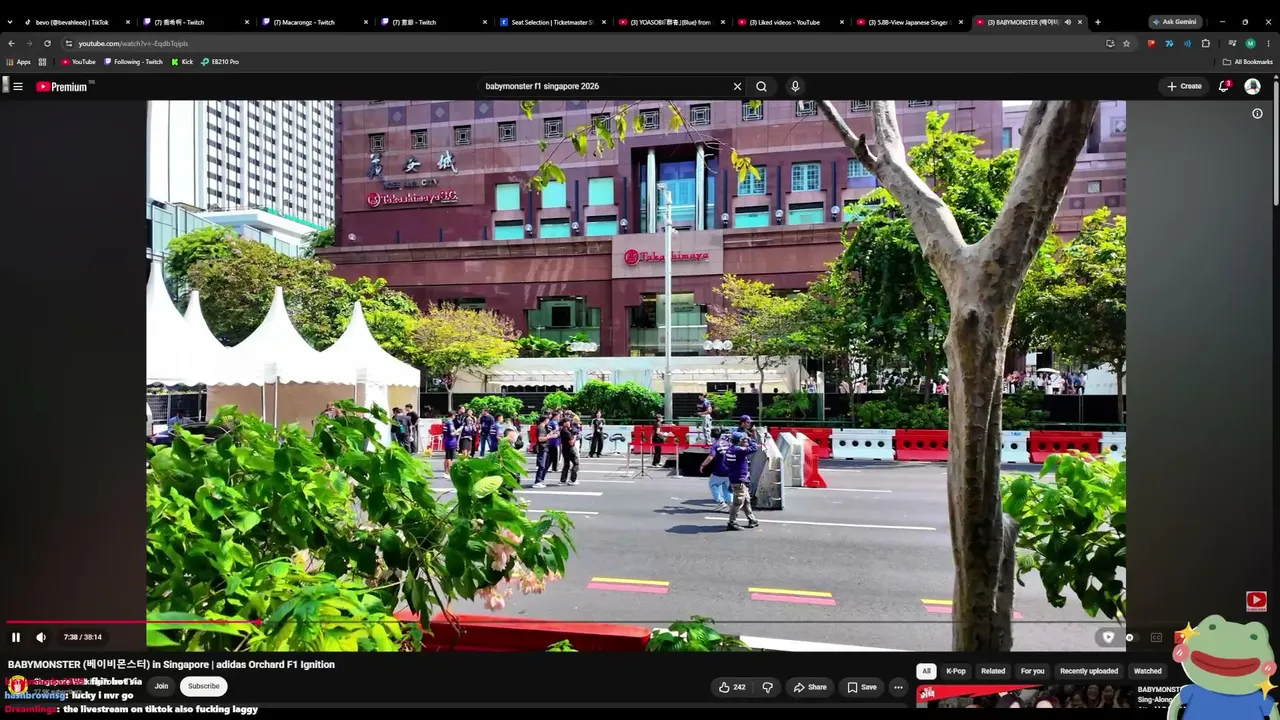Show the video info card icon
Screen dimensions: 1280x720
(x=1257, y=113)
